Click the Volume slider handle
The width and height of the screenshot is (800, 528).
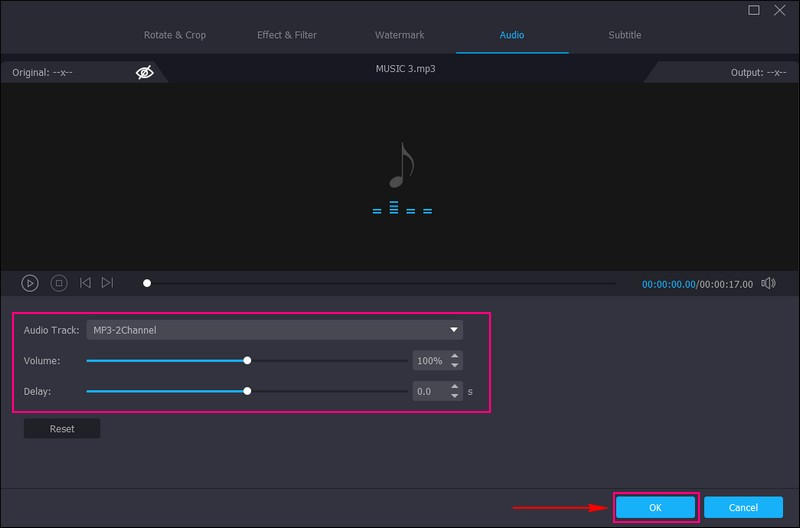coord(247,361)
